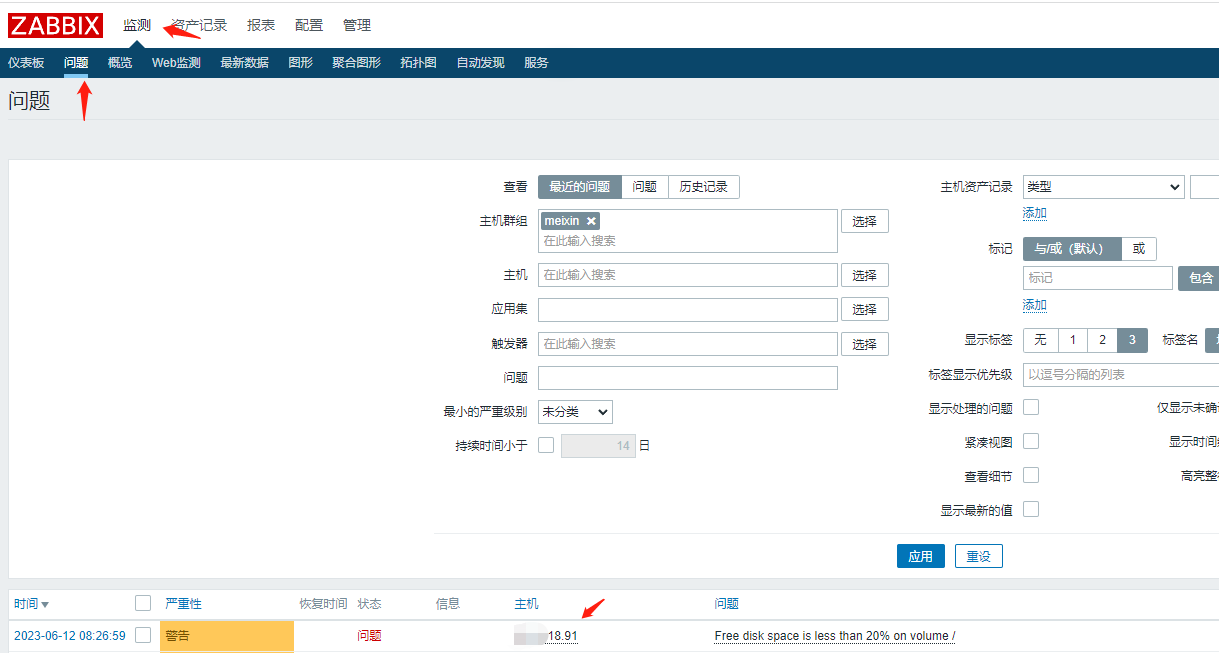The height and width of the screenshot is (653, 1219).
Task: Enable the 显示最新的值 checkbox
Action: pyautogui.click(x=1031, y=509)
